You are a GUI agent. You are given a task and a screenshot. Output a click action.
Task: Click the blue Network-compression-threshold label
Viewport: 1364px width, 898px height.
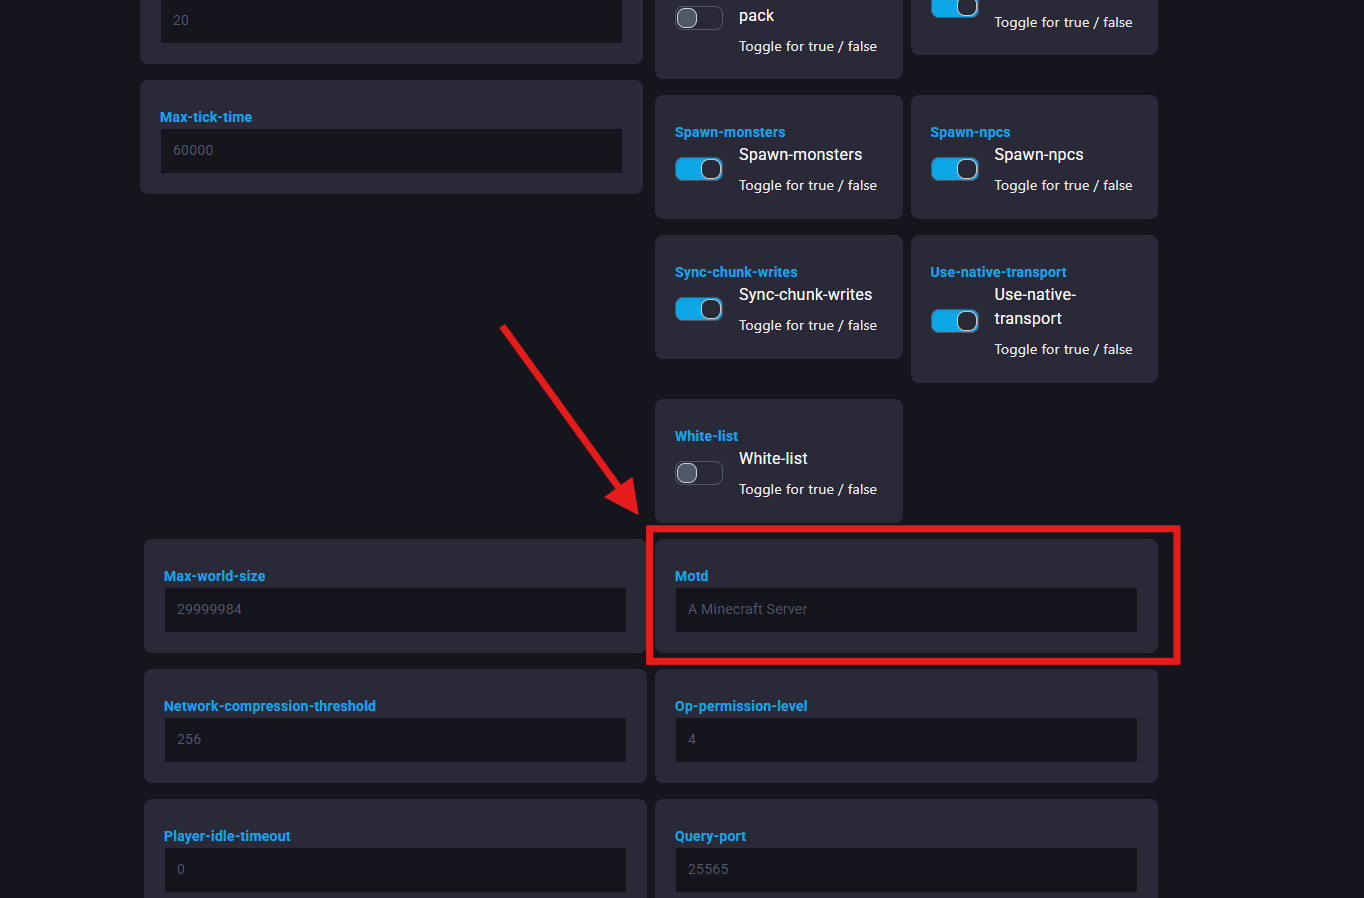269,706
